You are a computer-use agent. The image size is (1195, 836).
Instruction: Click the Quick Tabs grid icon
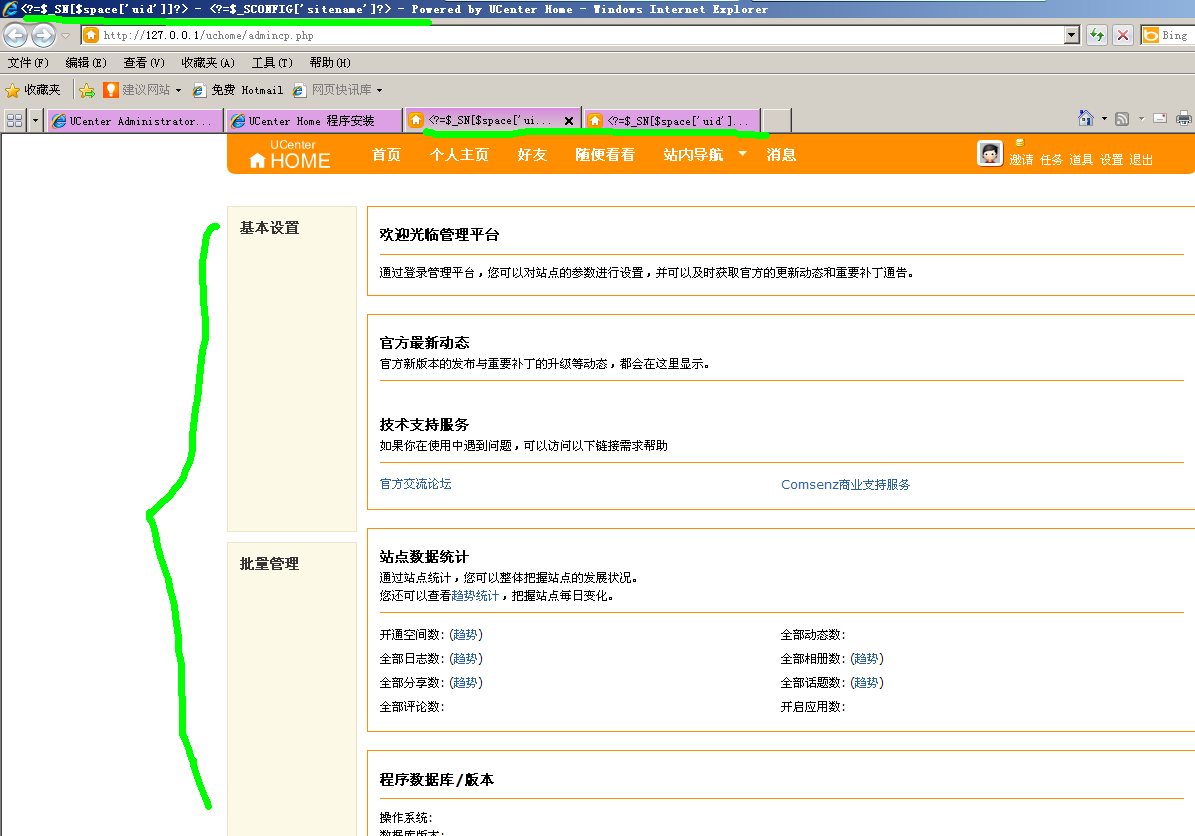(14, 120)
